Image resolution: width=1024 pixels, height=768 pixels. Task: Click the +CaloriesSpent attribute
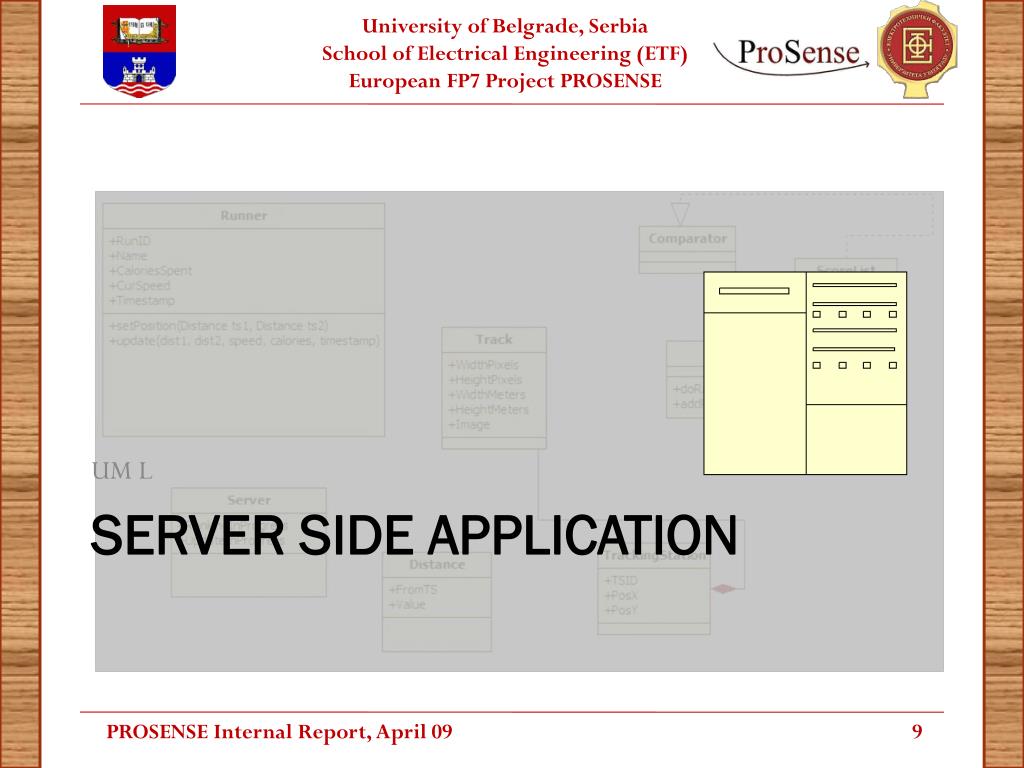coord(151,271)
